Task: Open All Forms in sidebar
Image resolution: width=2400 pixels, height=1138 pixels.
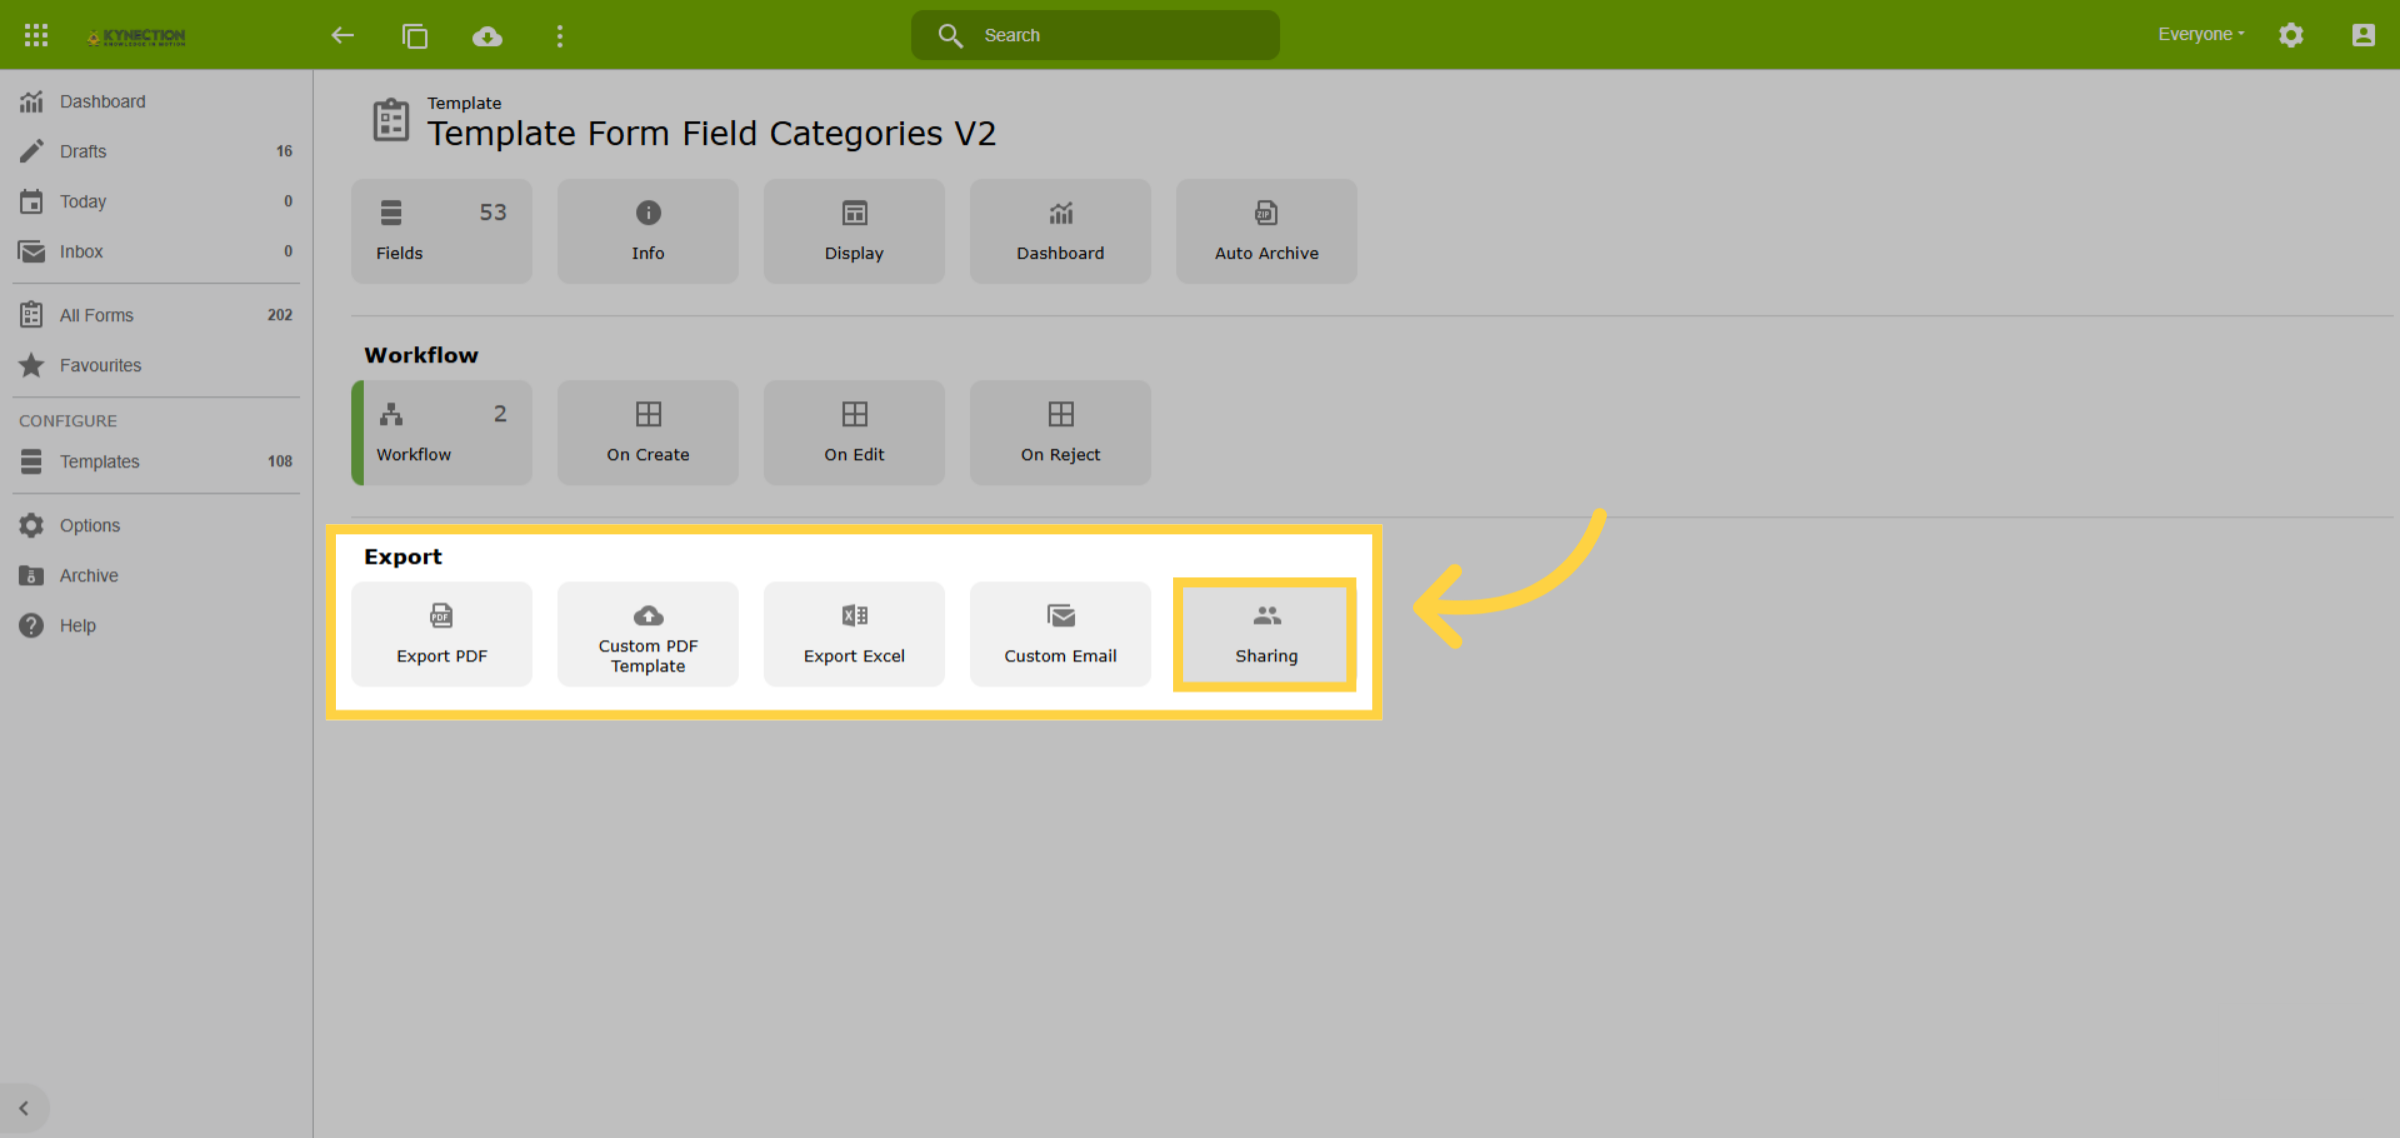Action: [156, 315]
